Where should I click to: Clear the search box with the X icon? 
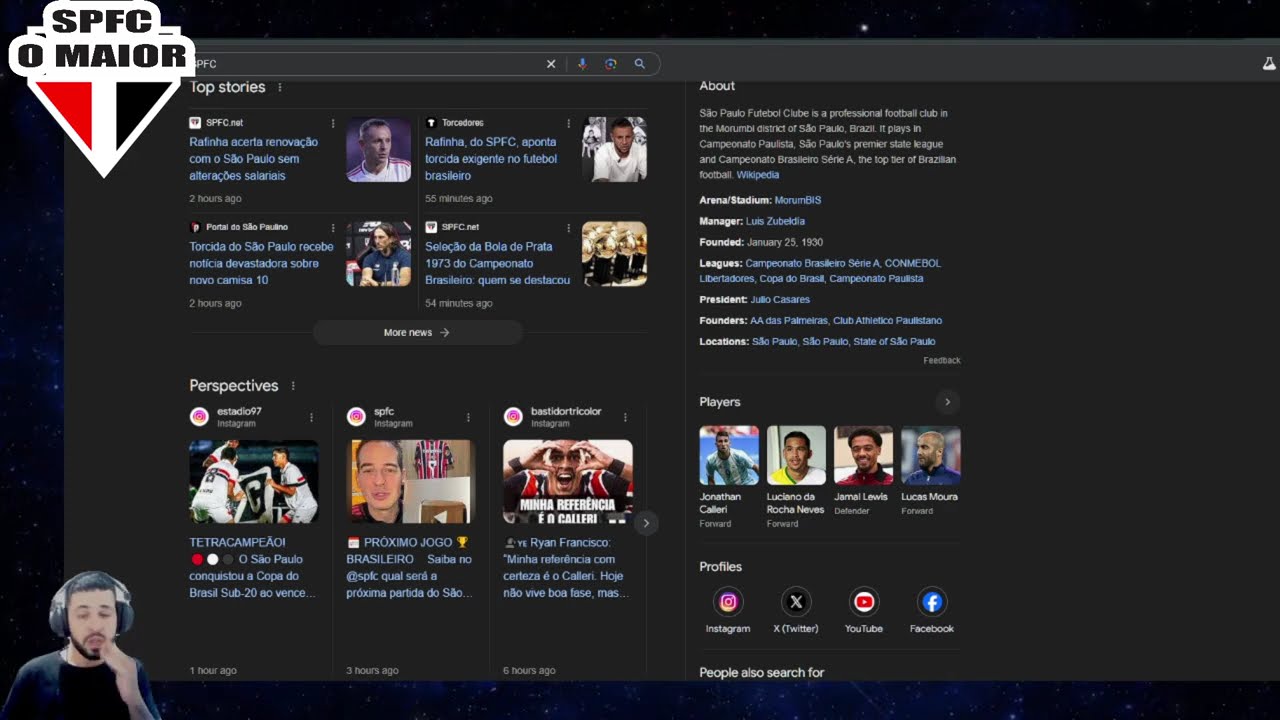(550, 64)
